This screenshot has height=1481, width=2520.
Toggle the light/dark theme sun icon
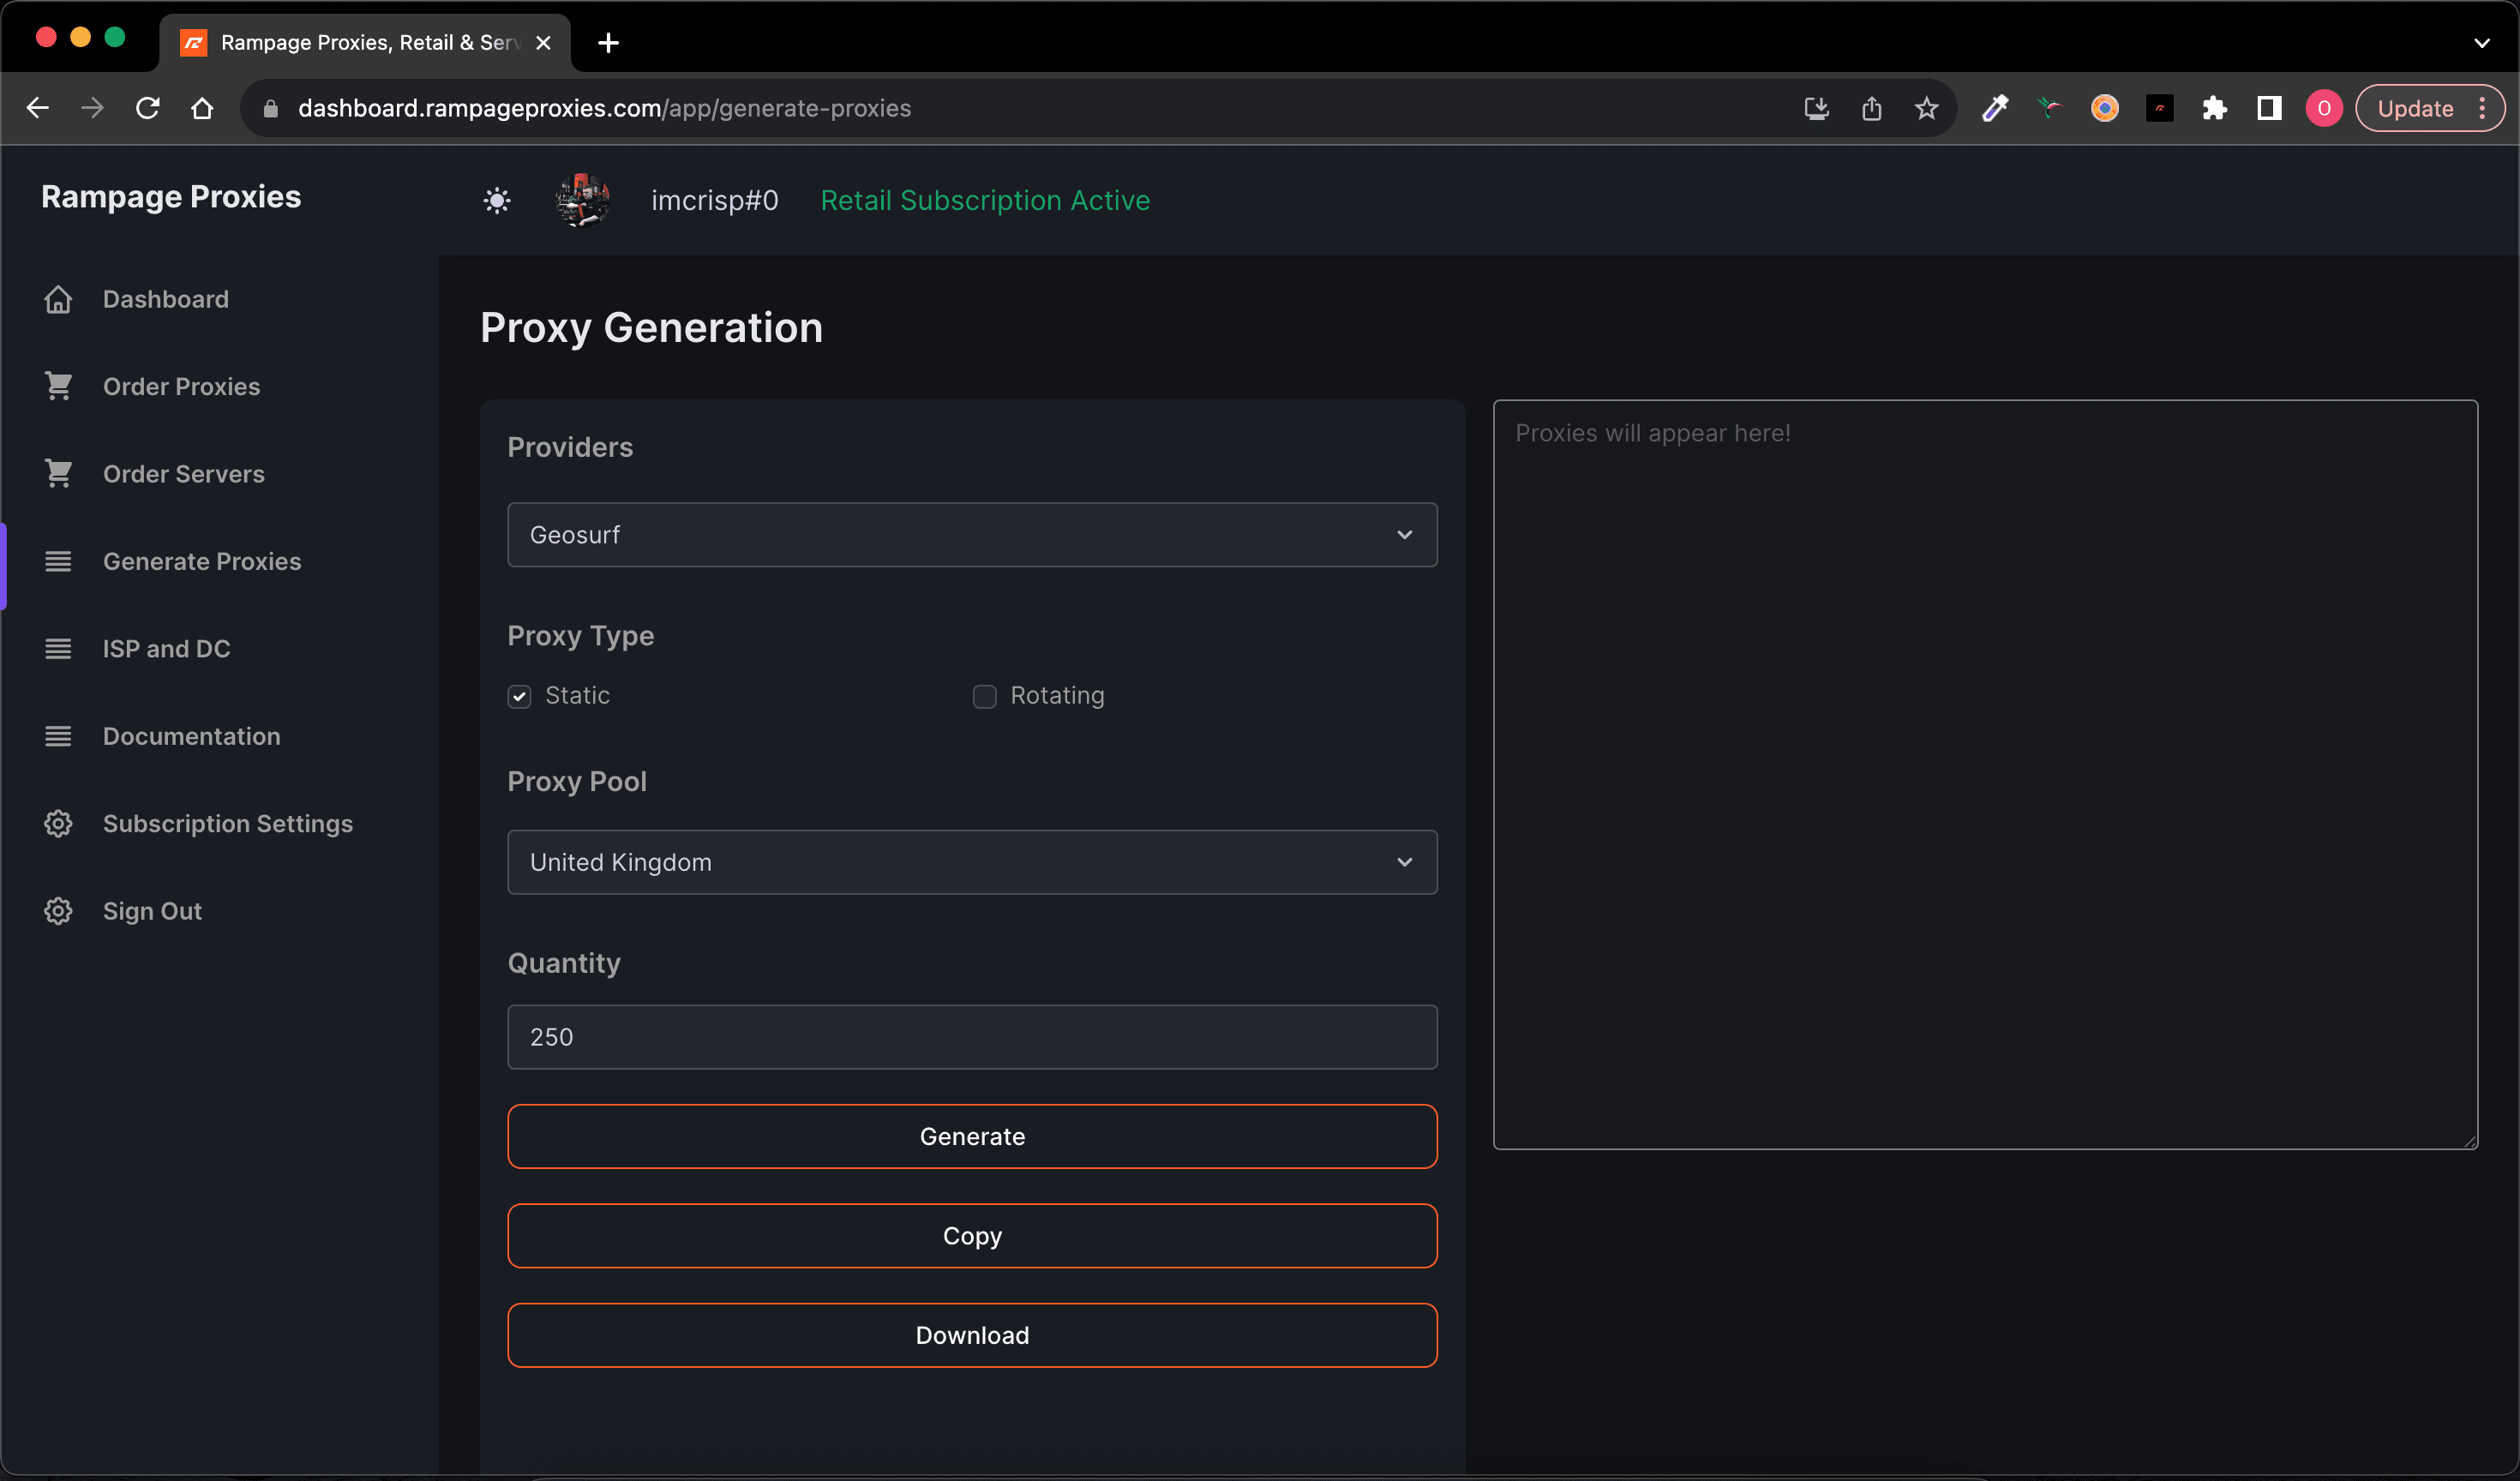(x=497, y=201)
